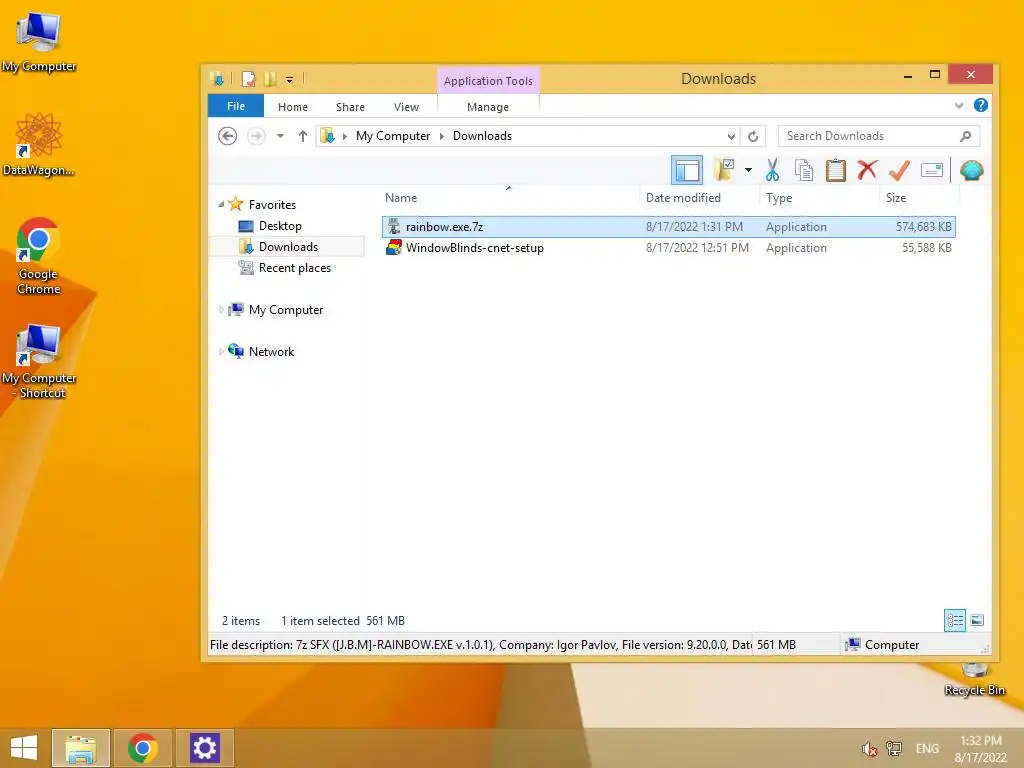Click the red X Delete icon

[x=867, y=170]
